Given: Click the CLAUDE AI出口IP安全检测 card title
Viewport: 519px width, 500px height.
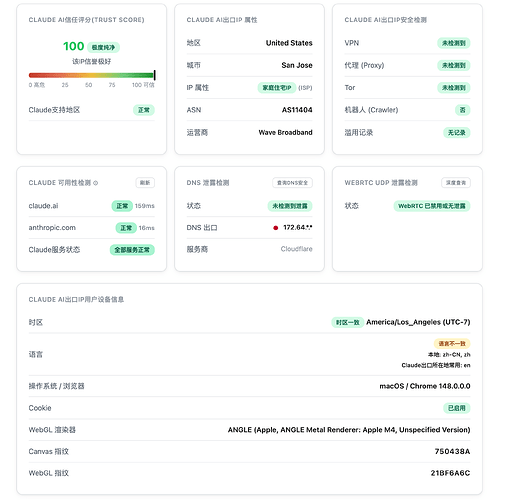Looking at the screenshot, I should point(385,20).
